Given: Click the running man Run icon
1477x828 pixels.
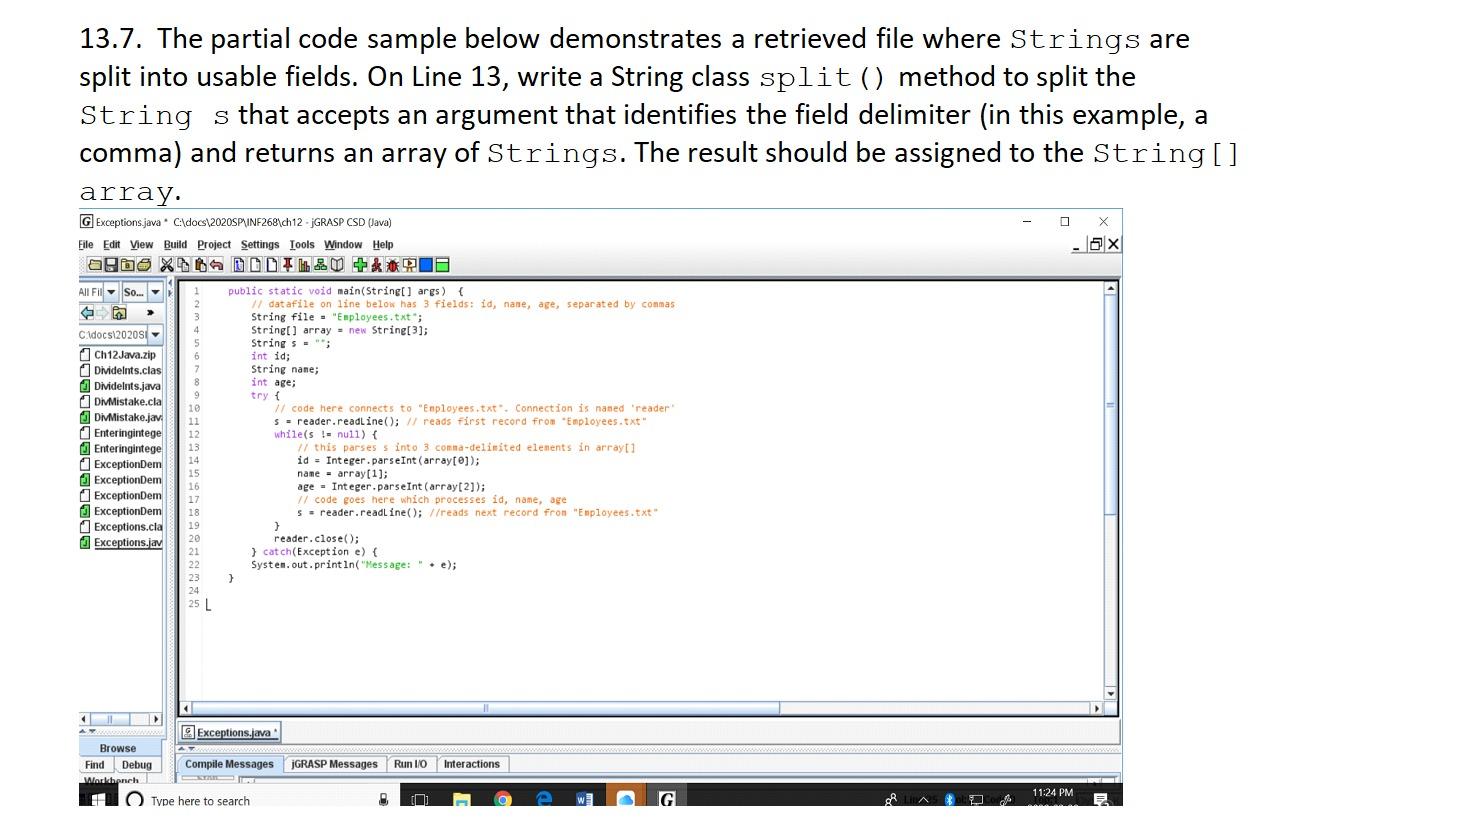Looking at the screenshot, I should [x=377, y=265].
